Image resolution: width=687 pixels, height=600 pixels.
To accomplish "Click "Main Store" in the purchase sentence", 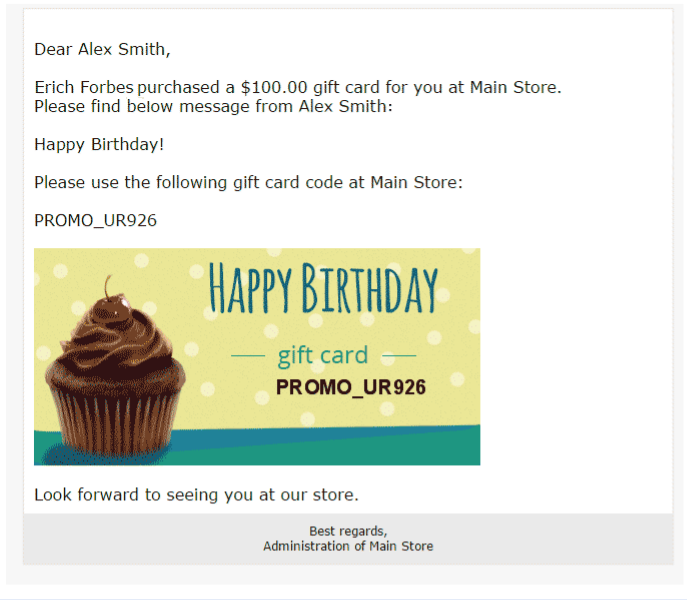I will coord(515,87).
